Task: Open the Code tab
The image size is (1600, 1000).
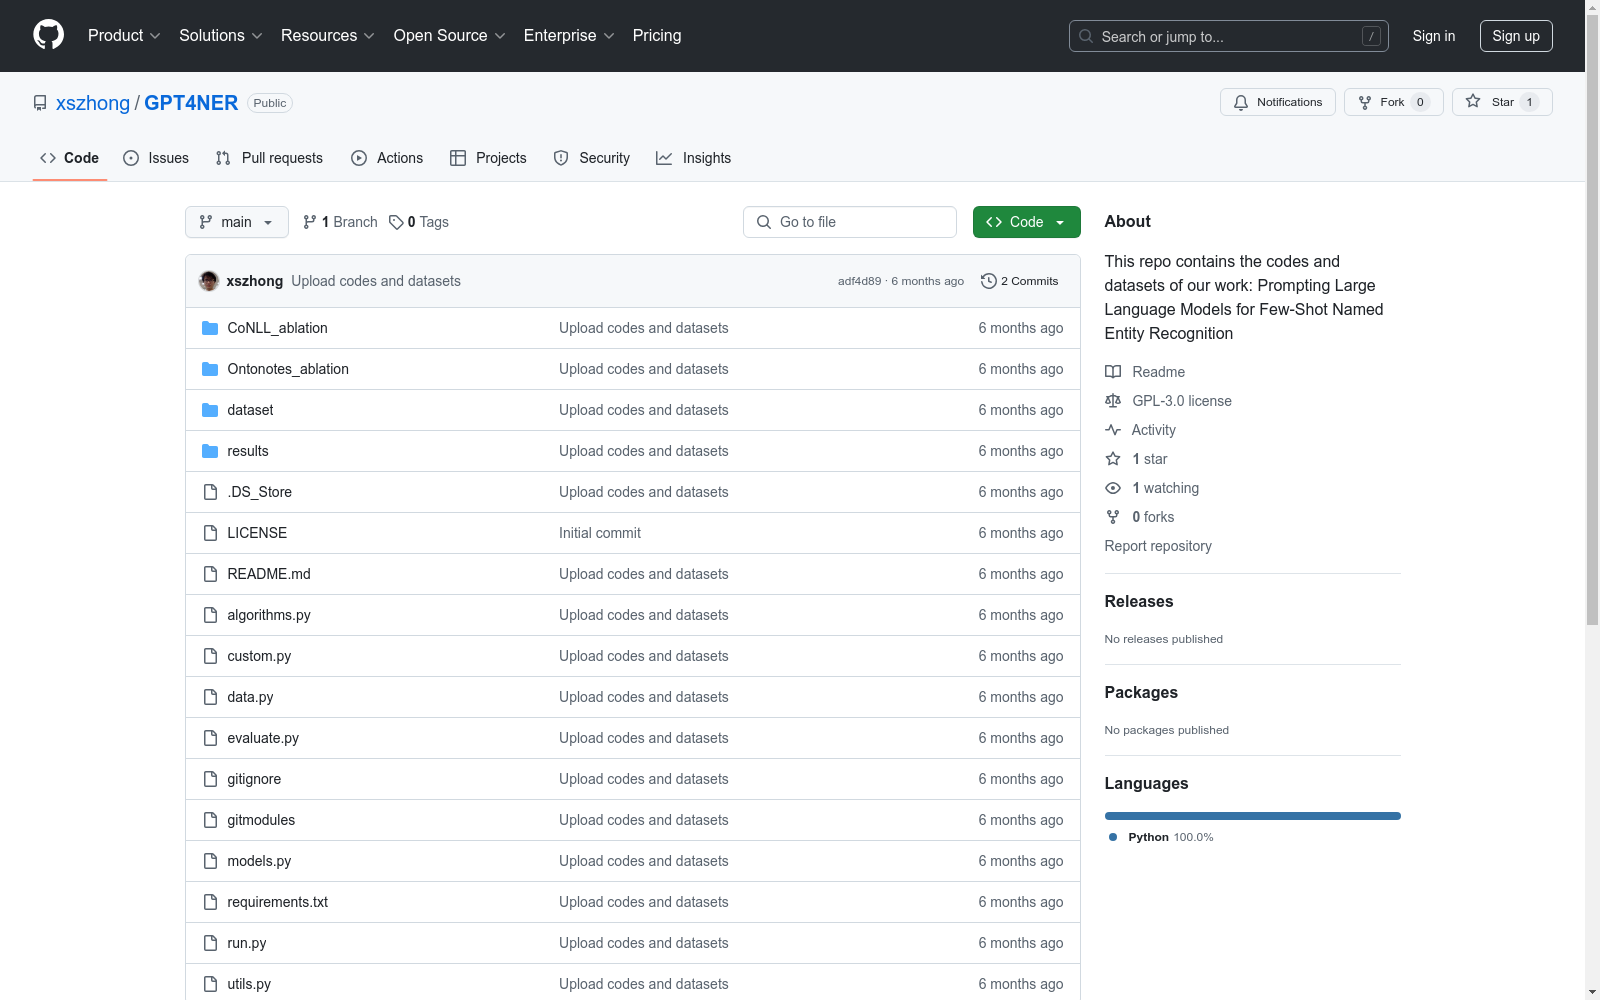Action: tap(70, 158)
